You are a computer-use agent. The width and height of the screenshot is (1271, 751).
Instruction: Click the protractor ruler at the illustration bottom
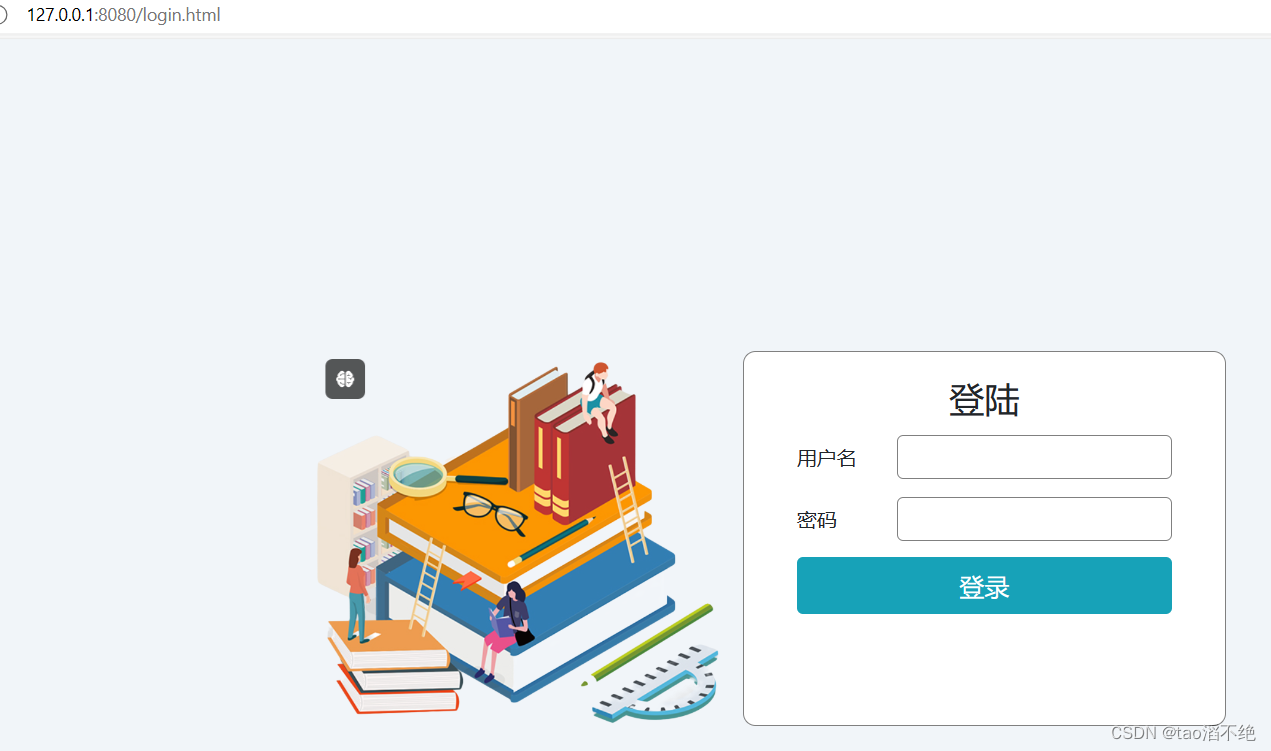click(x=655, y=683)
